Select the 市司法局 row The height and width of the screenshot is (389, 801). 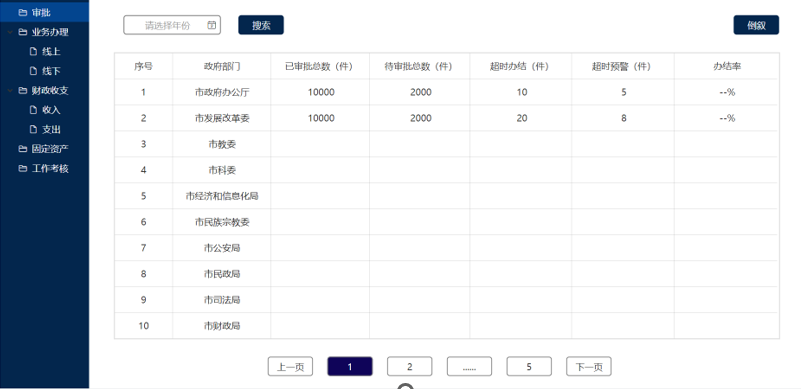[x=447, y=300]
